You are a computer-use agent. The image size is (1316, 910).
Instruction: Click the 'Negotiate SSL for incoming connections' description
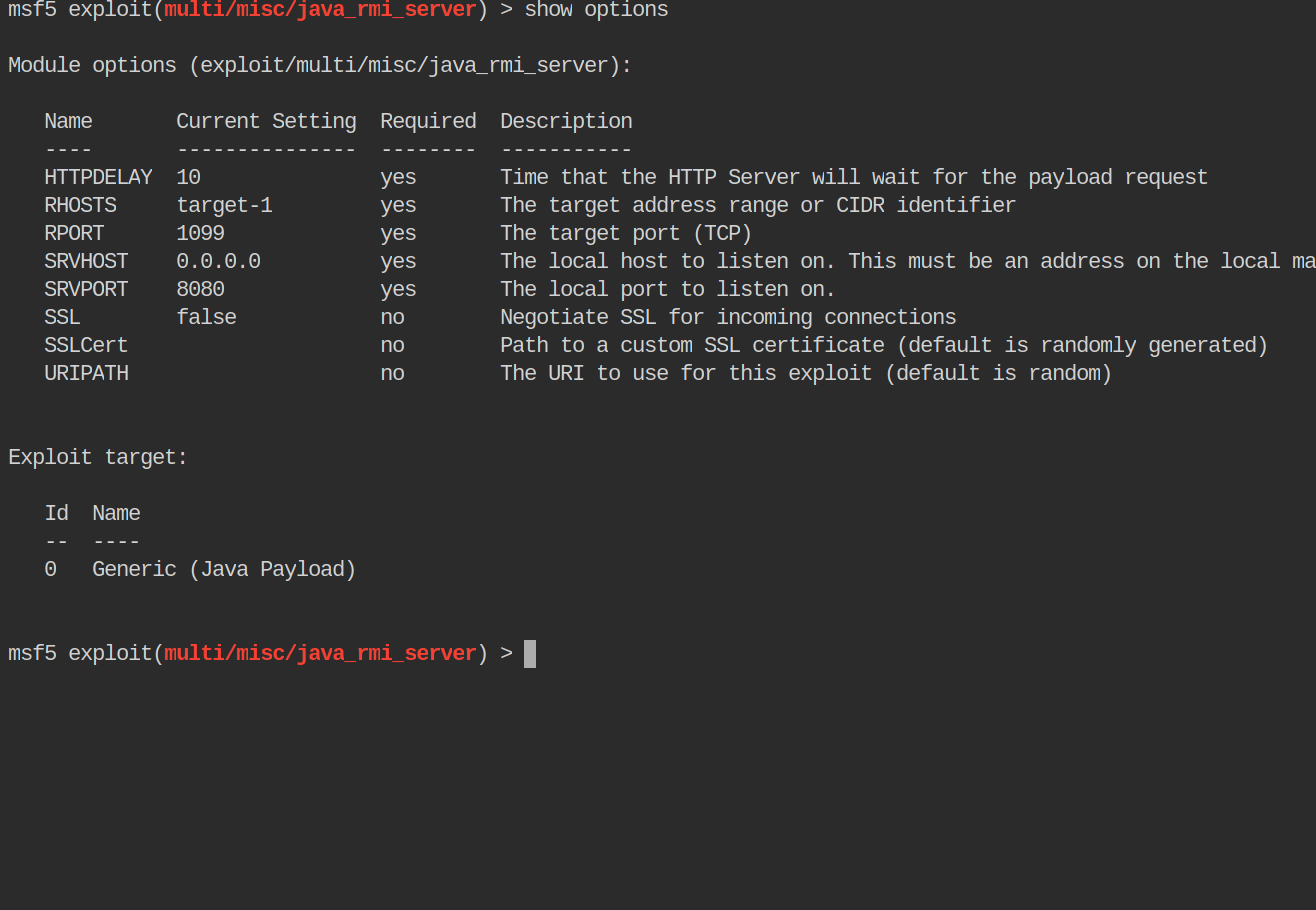(x=728, y=318)
